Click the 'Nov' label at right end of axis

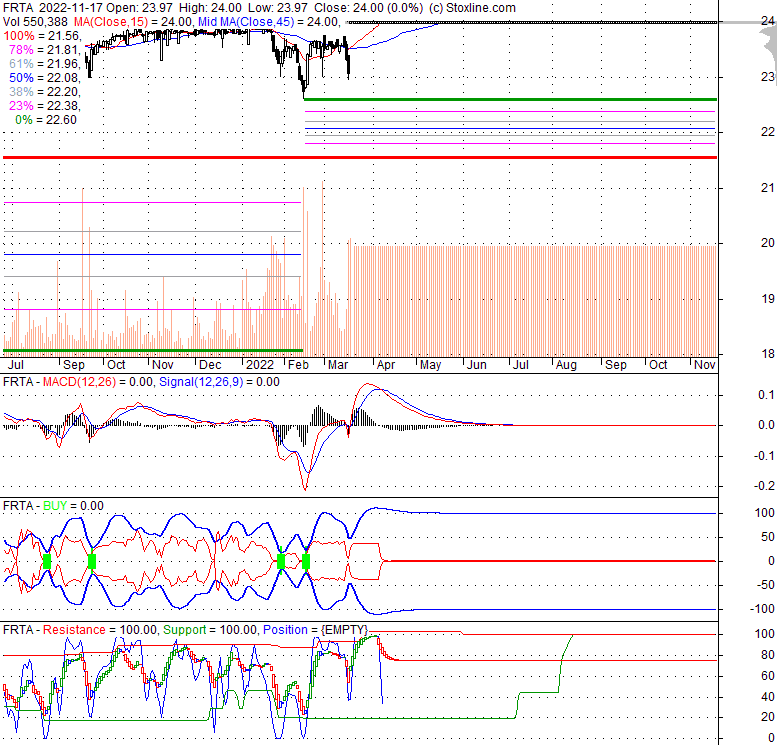(x=705, y=365)
